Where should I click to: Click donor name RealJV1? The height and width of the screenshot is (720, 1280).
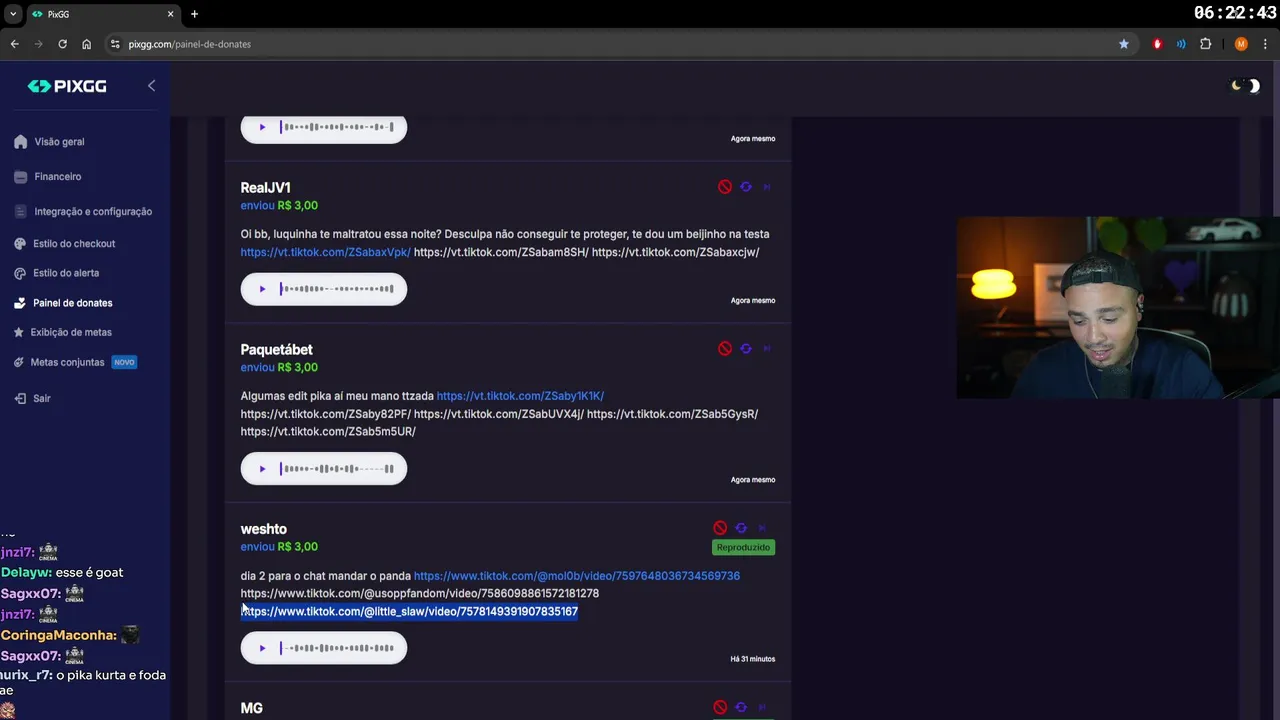265,188
